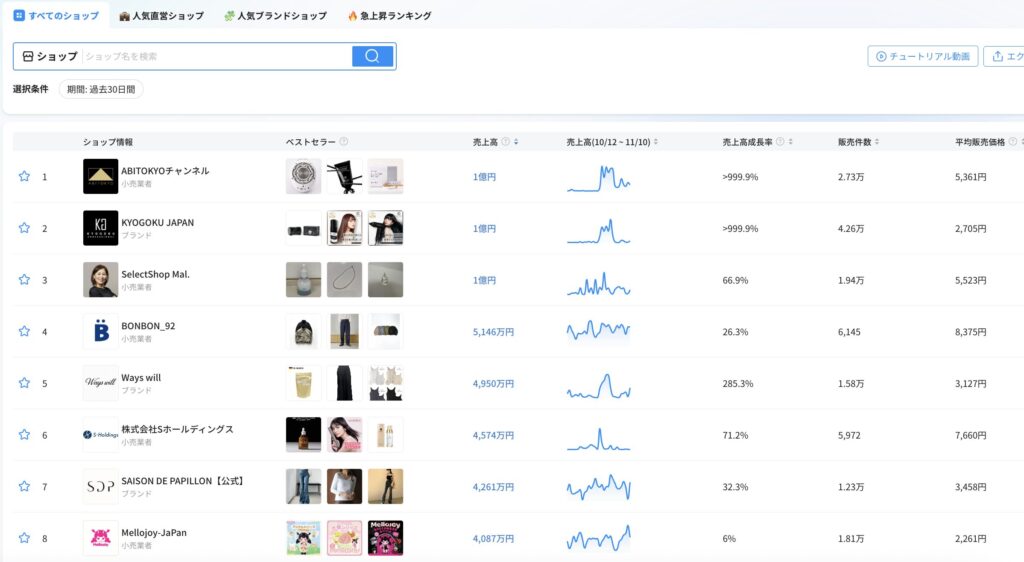Open the 株式会社Sホールディングス logo icon
Viewport: 1024px width, 562px height.
pos(100,435)
